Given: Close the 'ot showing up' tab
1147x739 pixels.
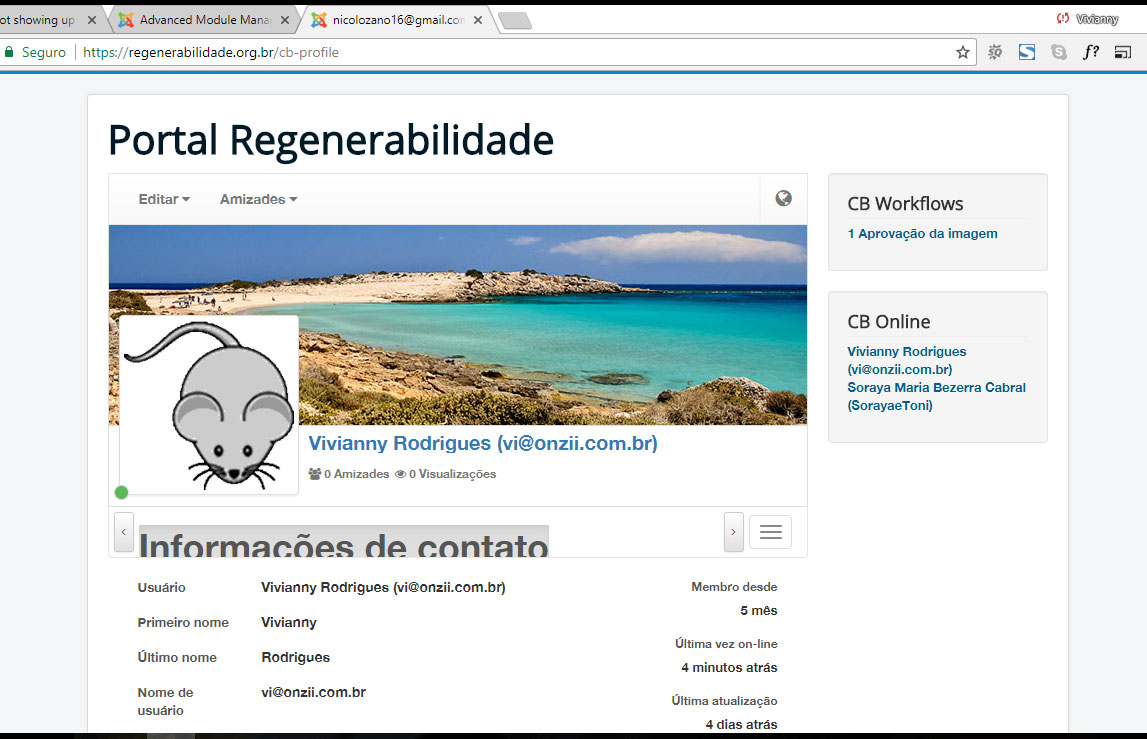Looking at the screenshot, I should [91, 20].
